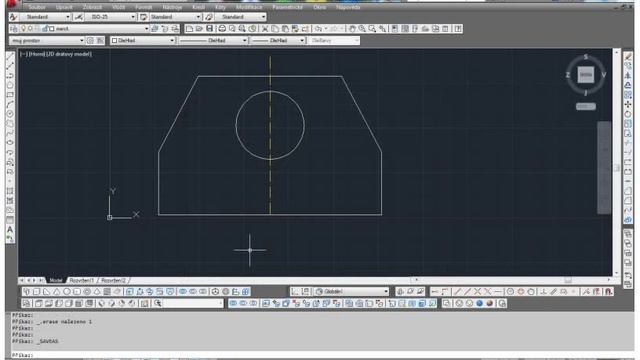Expand the table style Standard dropdown
This screenshot has height=360, width=640.
198,17
